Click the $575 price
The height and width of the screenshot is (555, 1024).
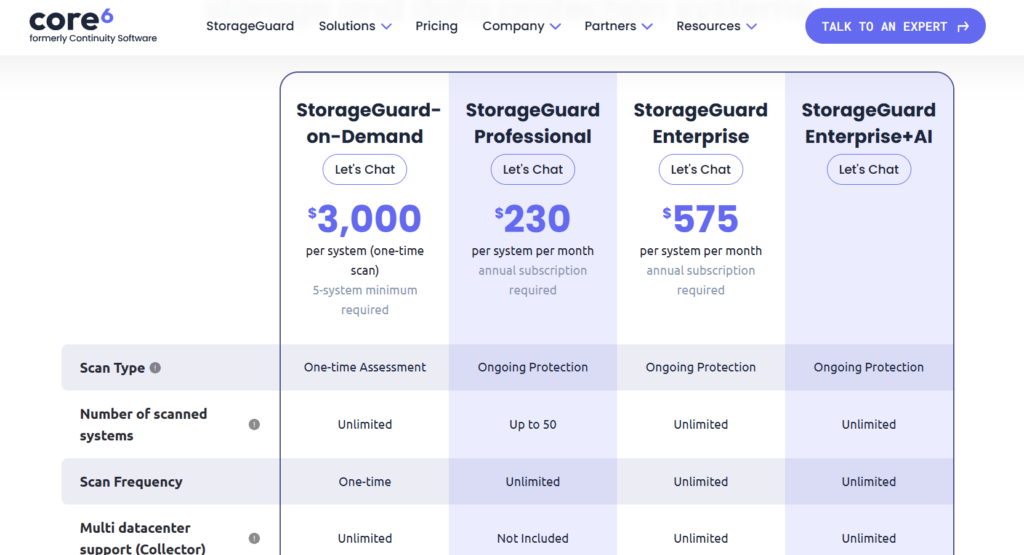[701, 219]
